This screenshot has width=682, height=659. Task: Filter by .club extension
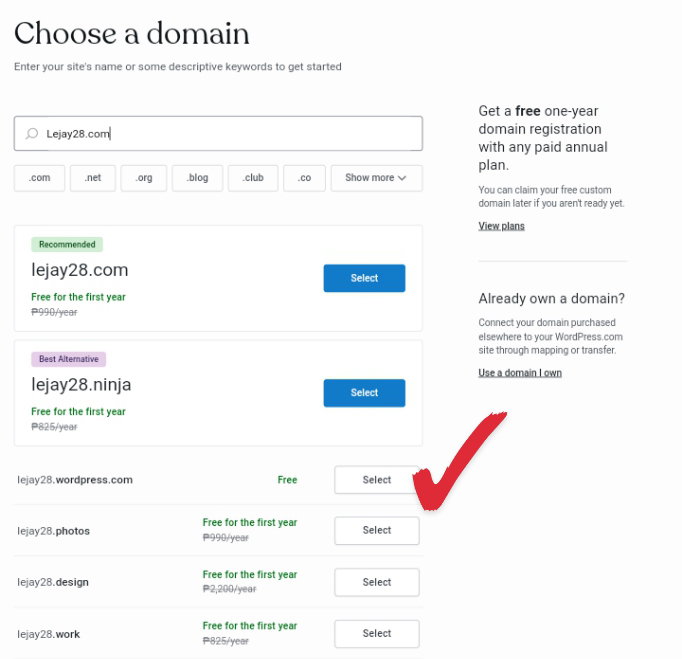[x=253, y=178]
